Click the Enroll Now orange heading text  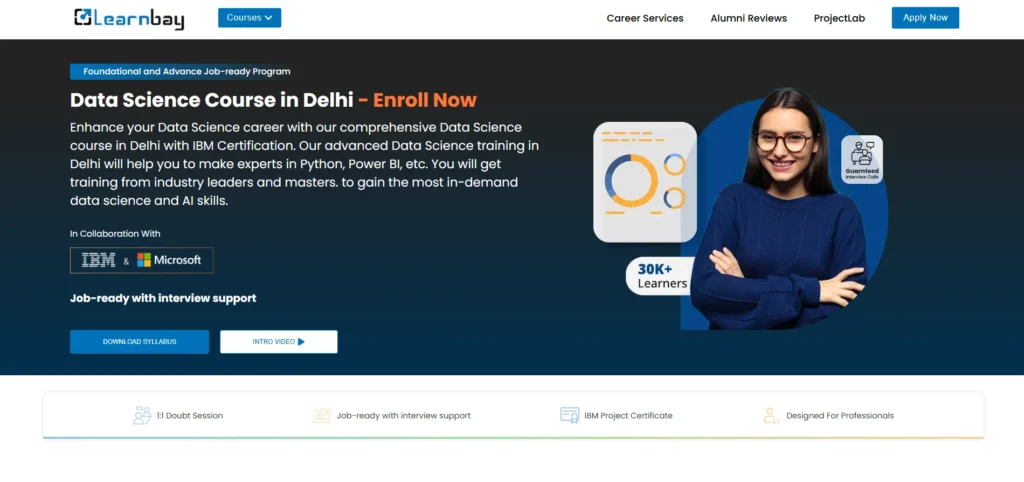tap(424, 100)
